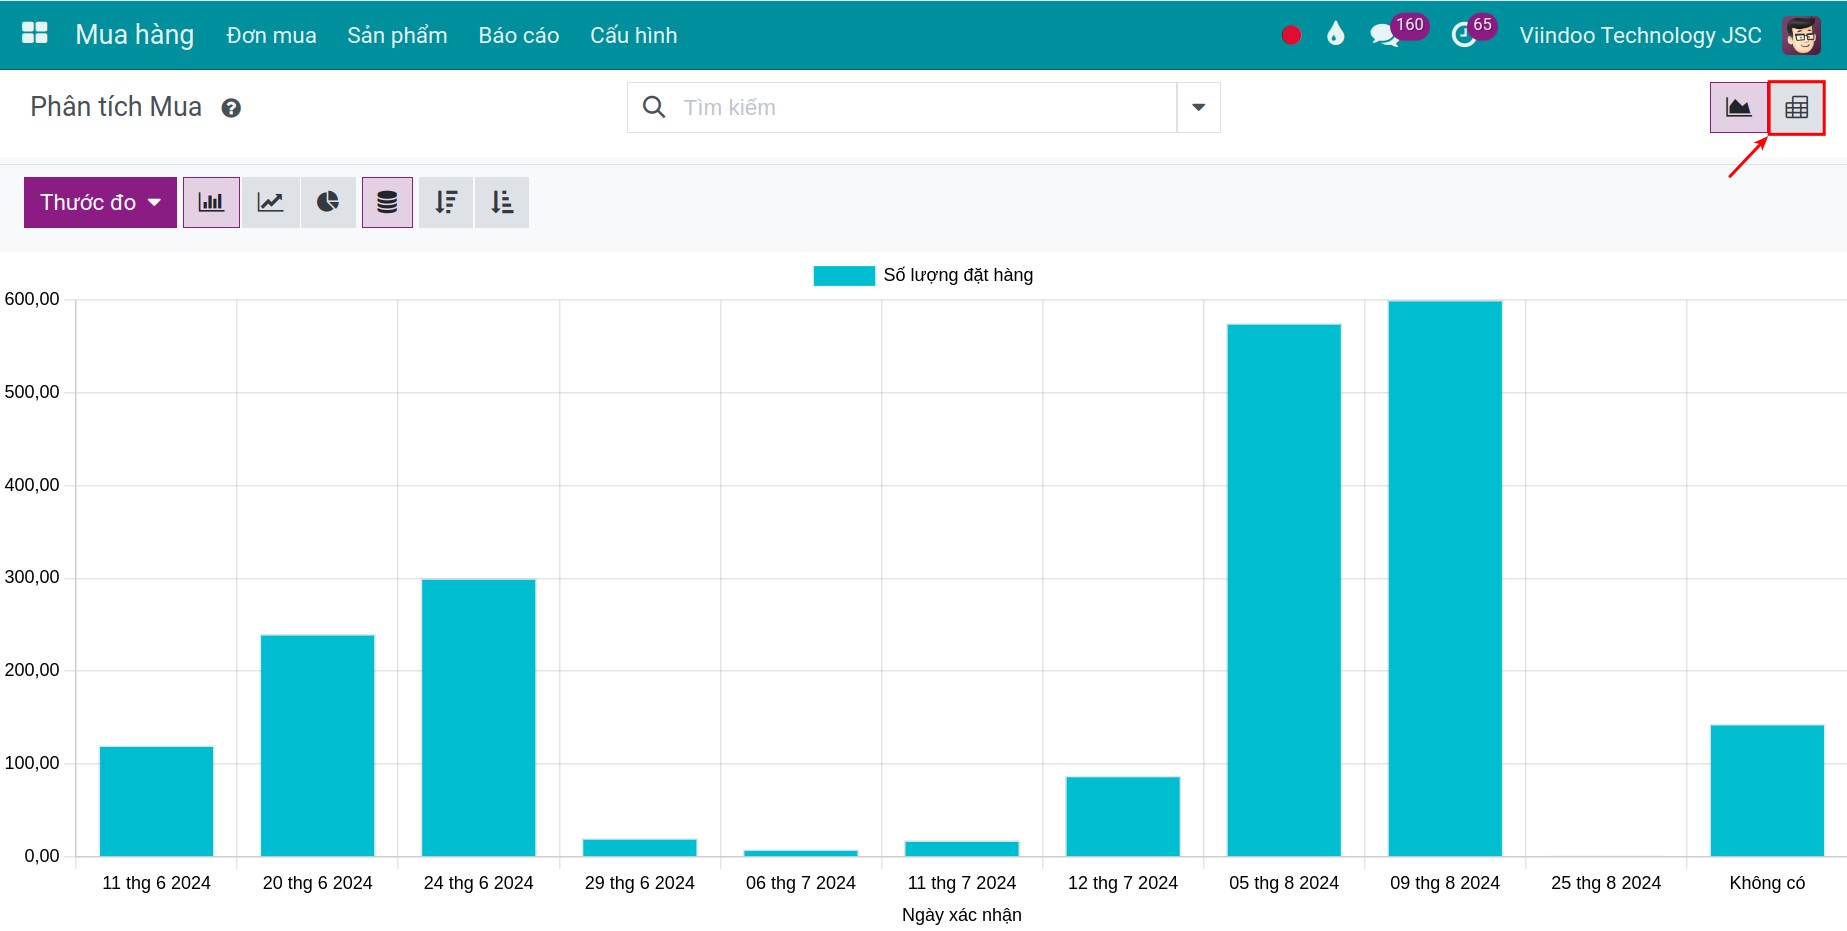Sort bars in descending order

446,202
